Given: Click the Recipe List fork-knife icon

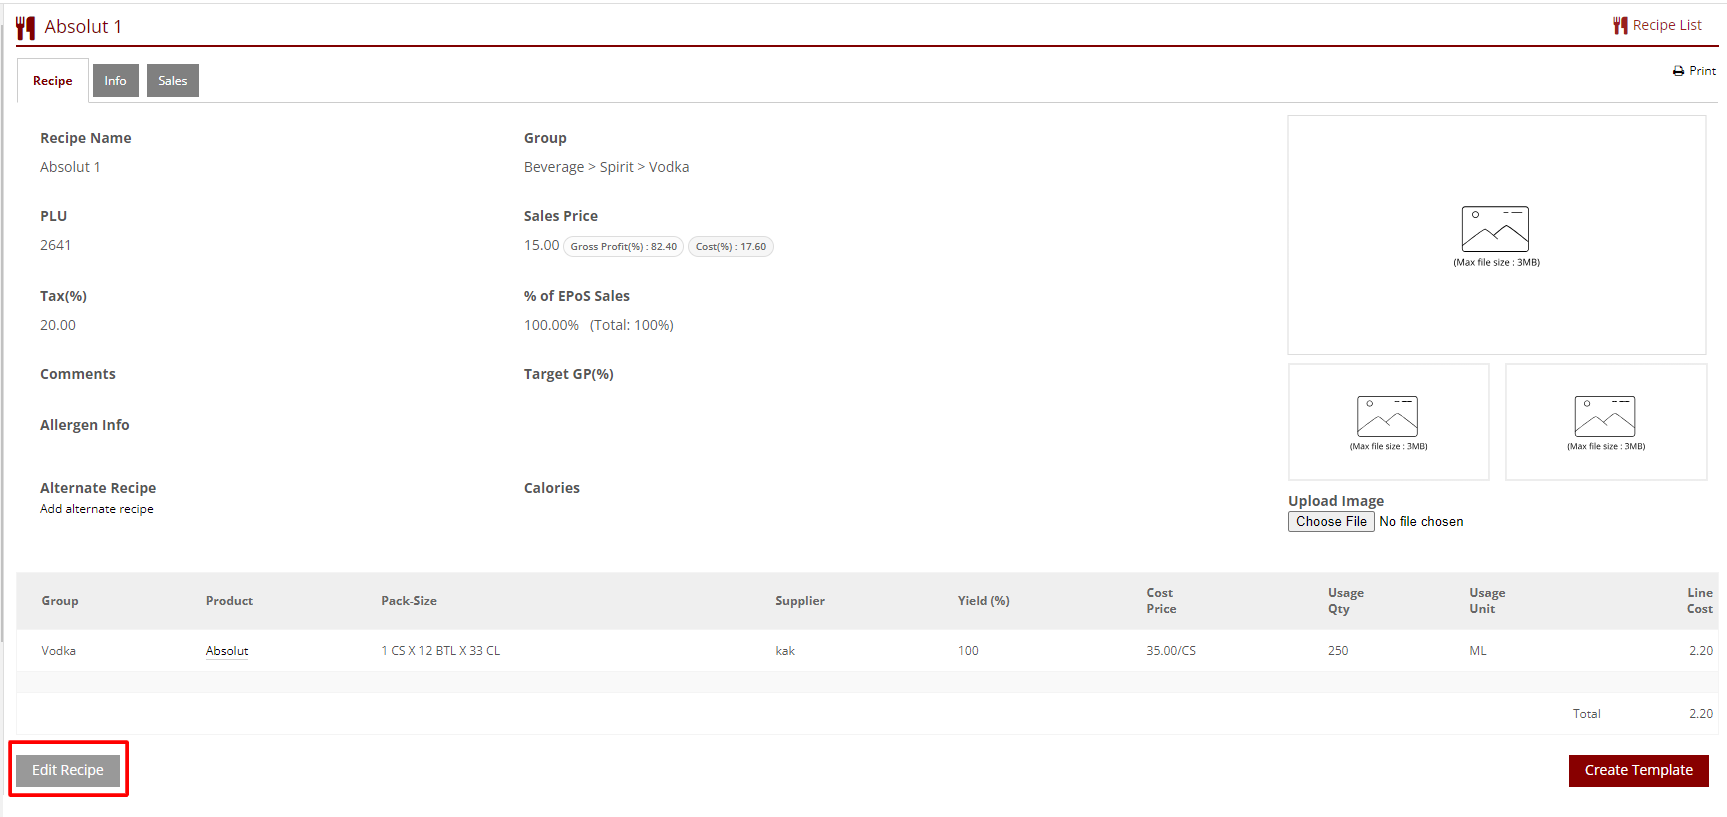Looking at the screenshot, I should coord(1620,25).
